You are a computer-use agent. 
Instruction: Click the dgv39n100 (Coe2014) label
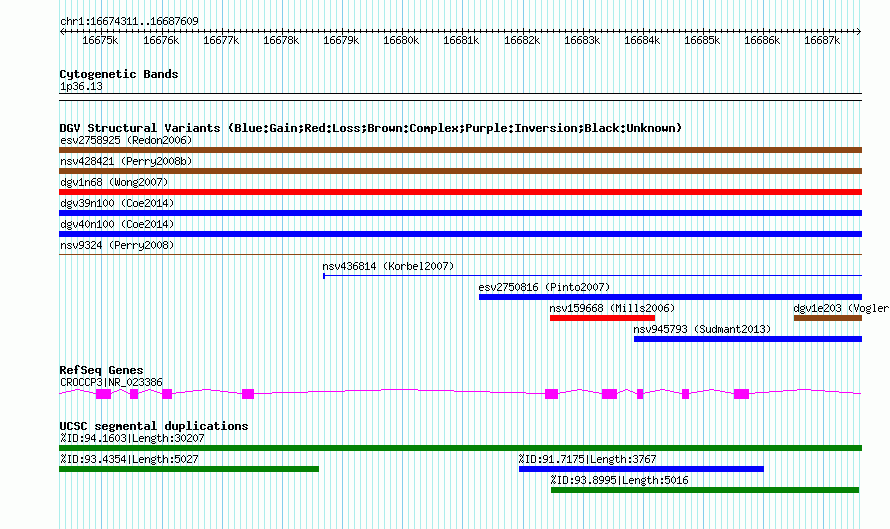click(x=117, y=203)
